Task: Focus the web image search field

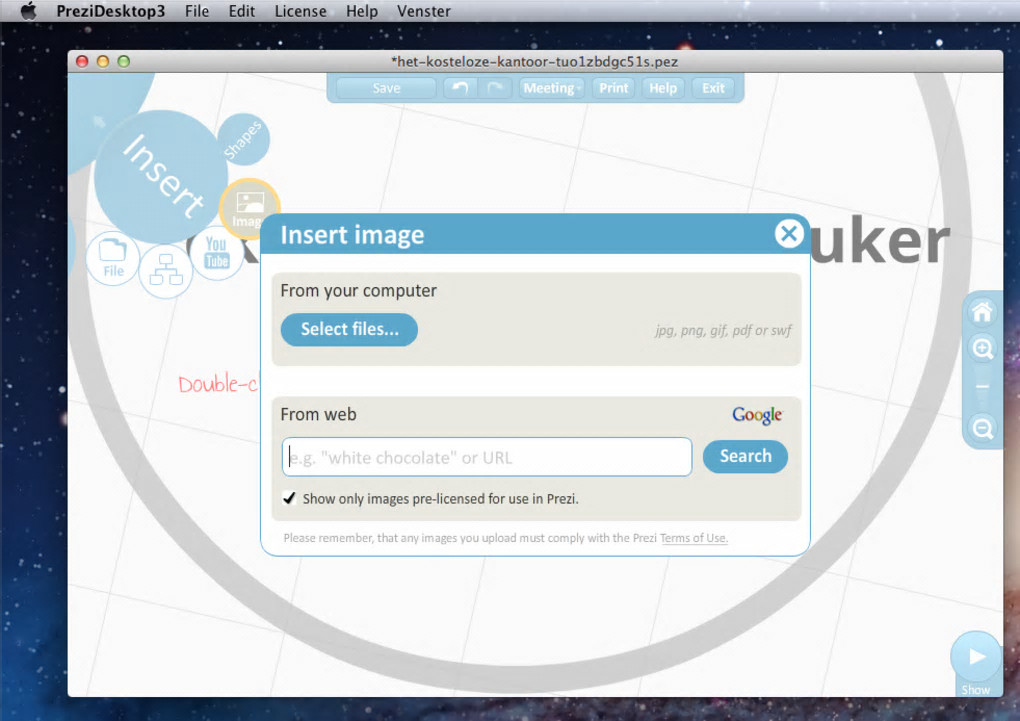Action: pos(487,457)
